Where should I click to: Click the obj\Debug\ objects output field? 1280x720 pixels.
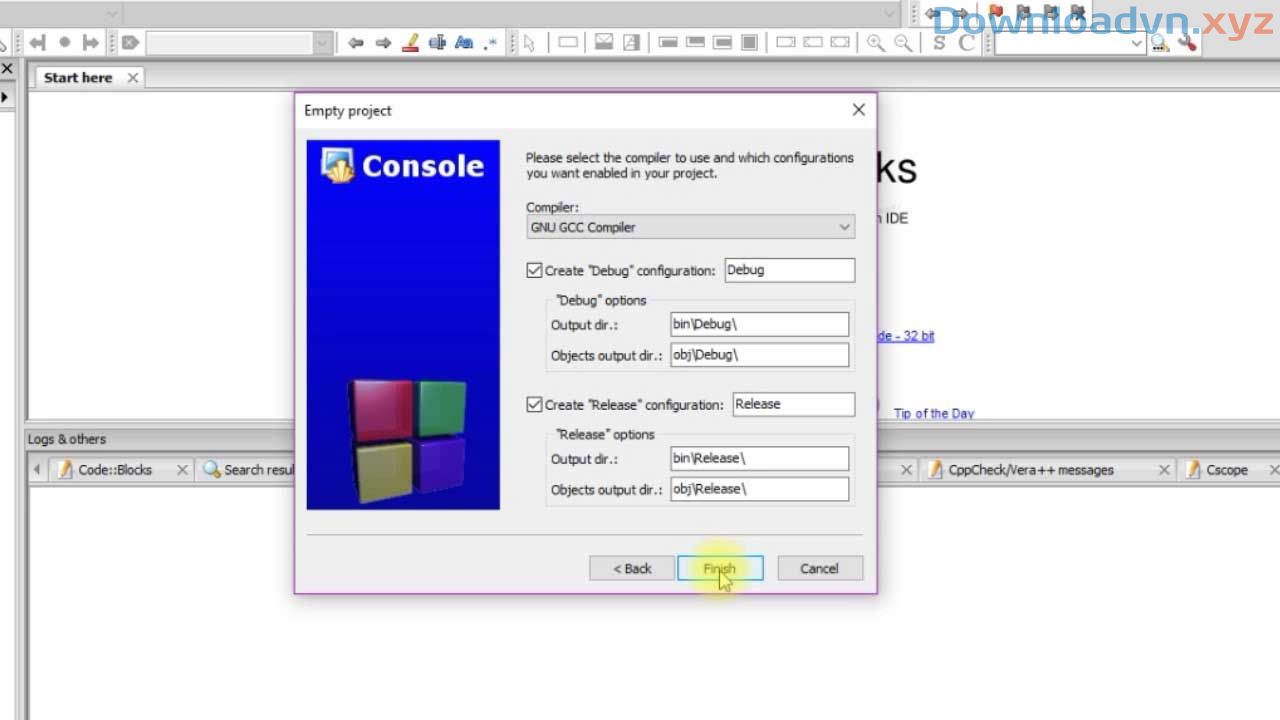click(760, 355)
